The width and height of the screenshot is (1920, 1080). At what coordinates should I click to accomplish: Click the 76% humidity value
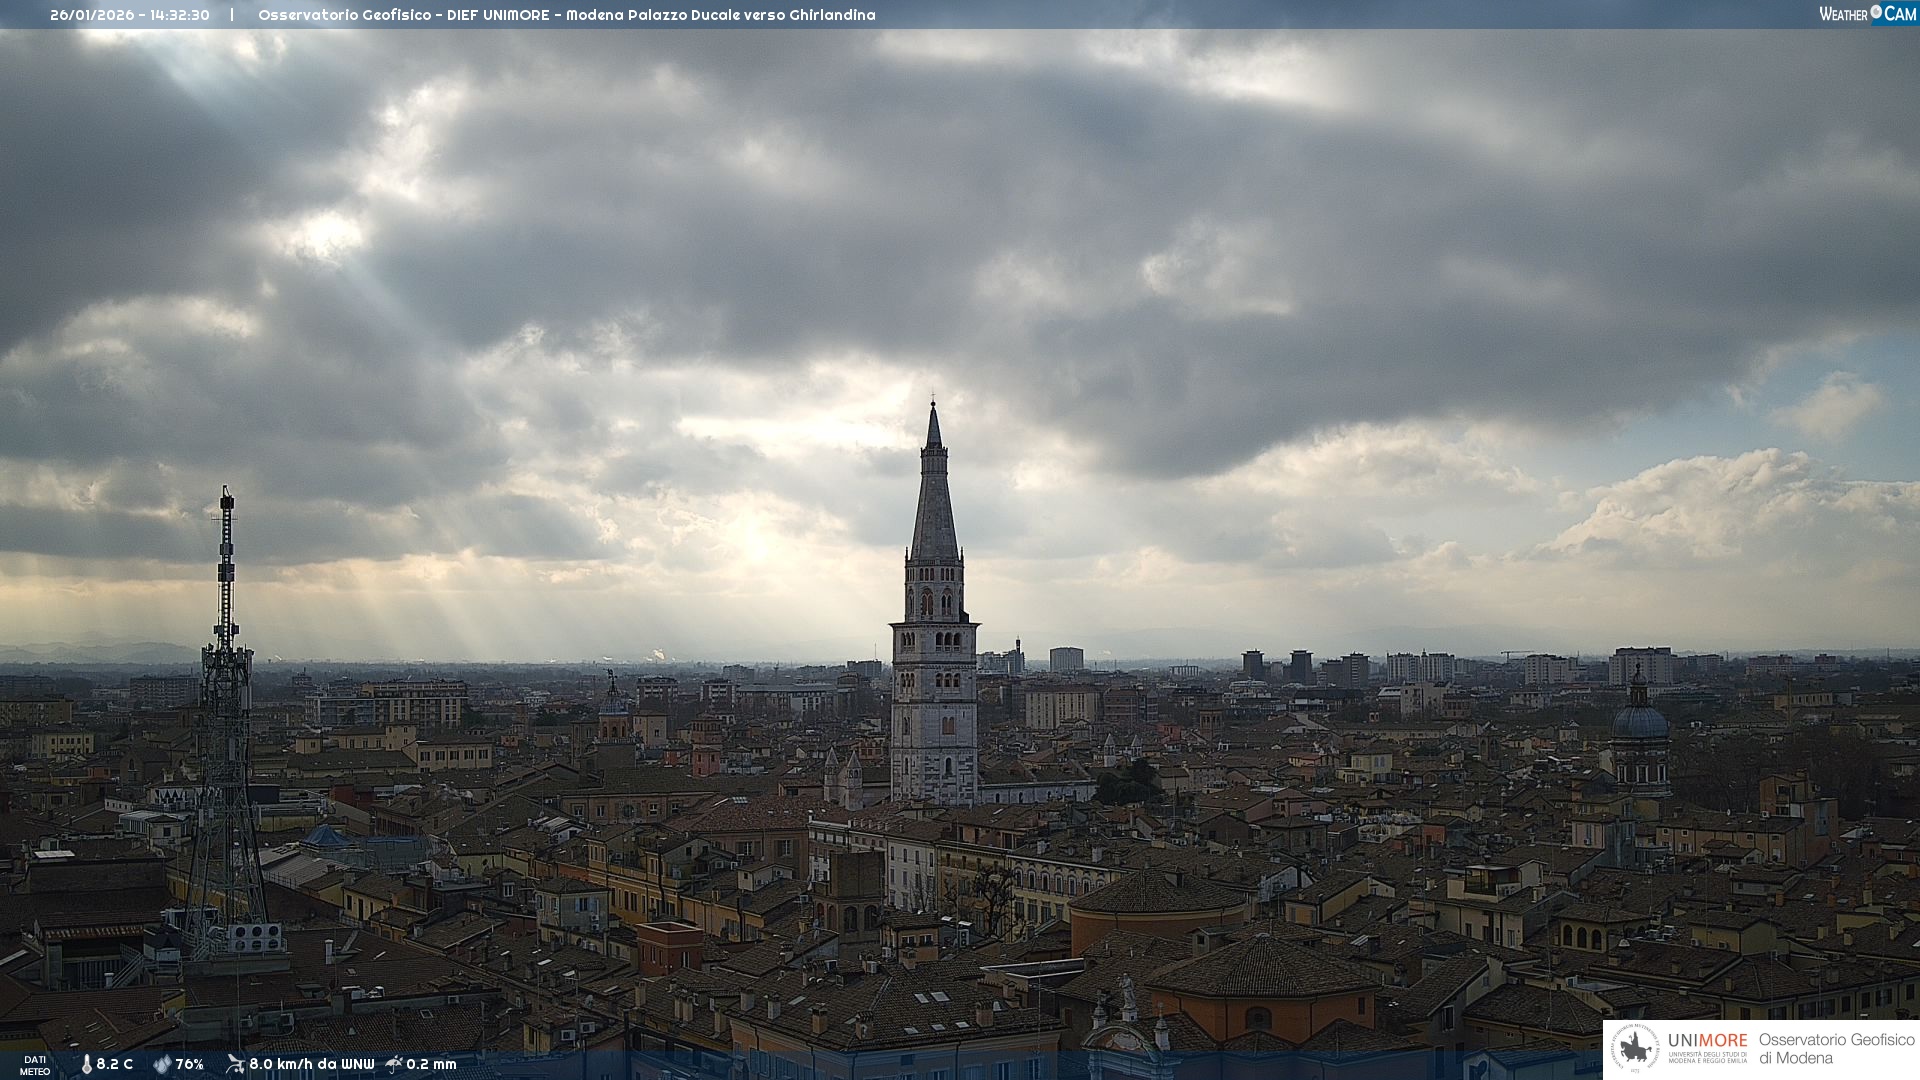click(x=190, y=1065)
